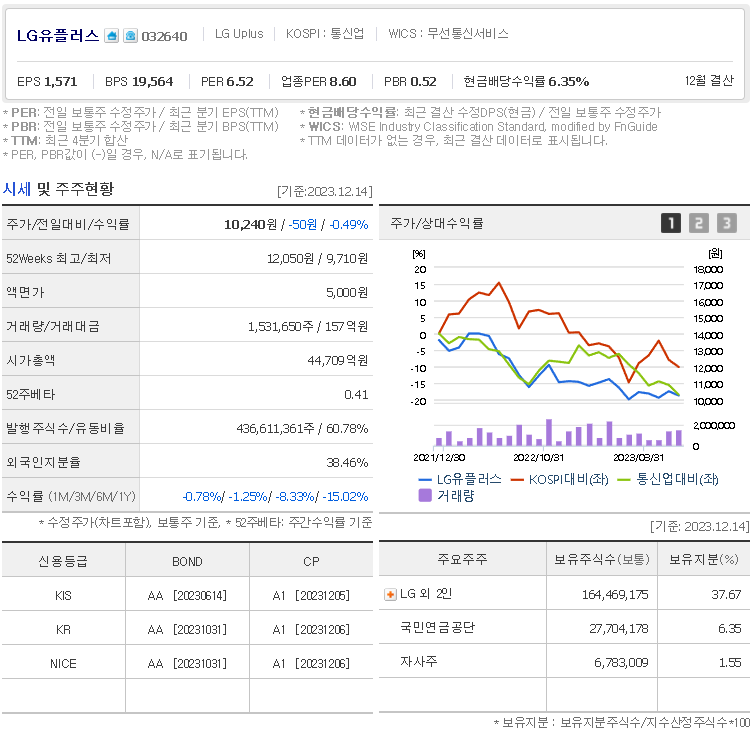This screenshot has width=756, height=735.
Task: Click KIS CP rating A1 [20231205]
Action: 311,596
